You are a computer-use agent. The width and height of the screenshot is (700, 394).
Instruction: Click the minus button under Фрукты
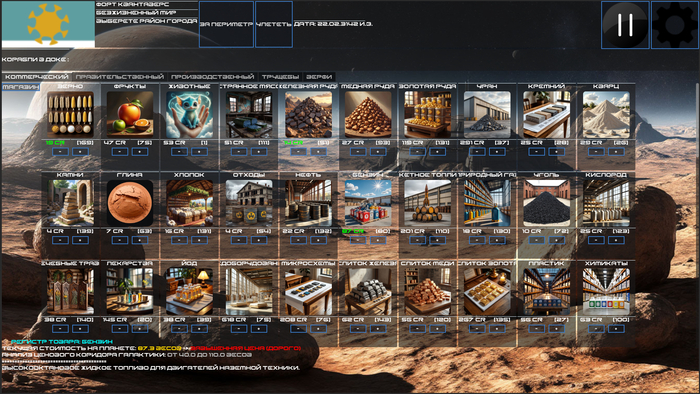click(x=120, y=152)
